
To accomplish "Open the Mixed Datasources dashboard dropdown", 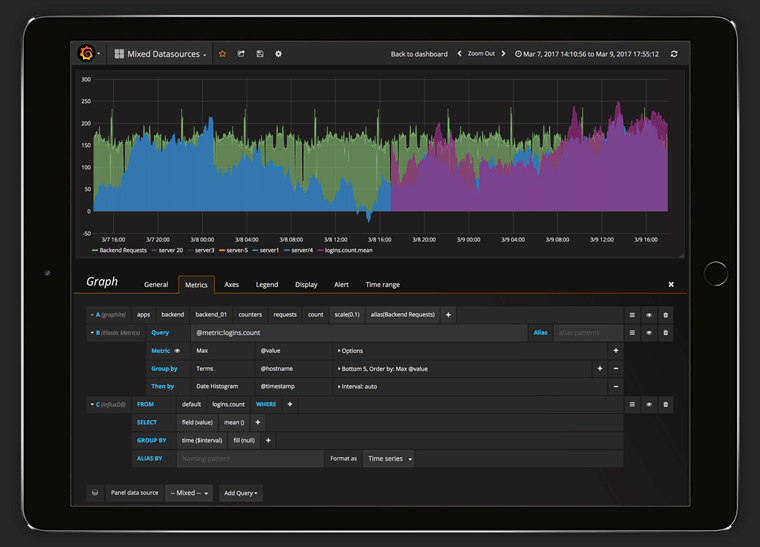I will (160, 54).
